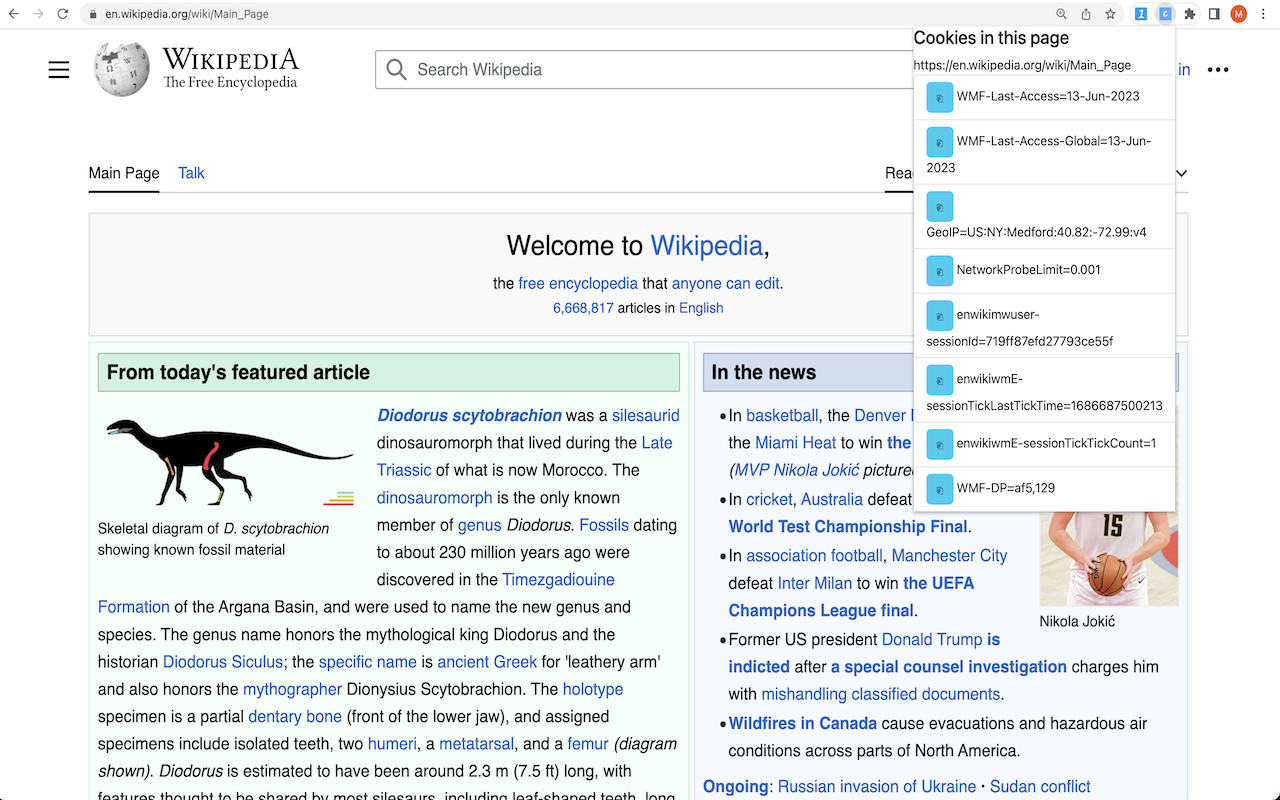Open the Diodorus Siculus link

(223, 662)
